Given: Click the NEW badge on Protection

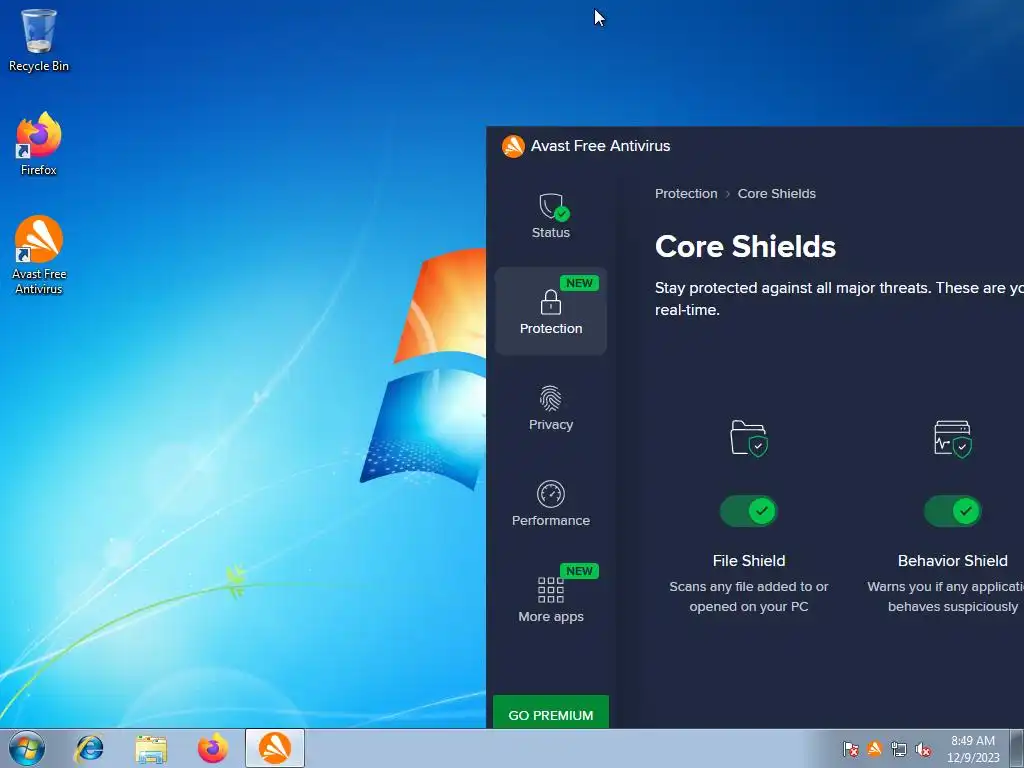Looking at the screenshot, I should 579,283.
